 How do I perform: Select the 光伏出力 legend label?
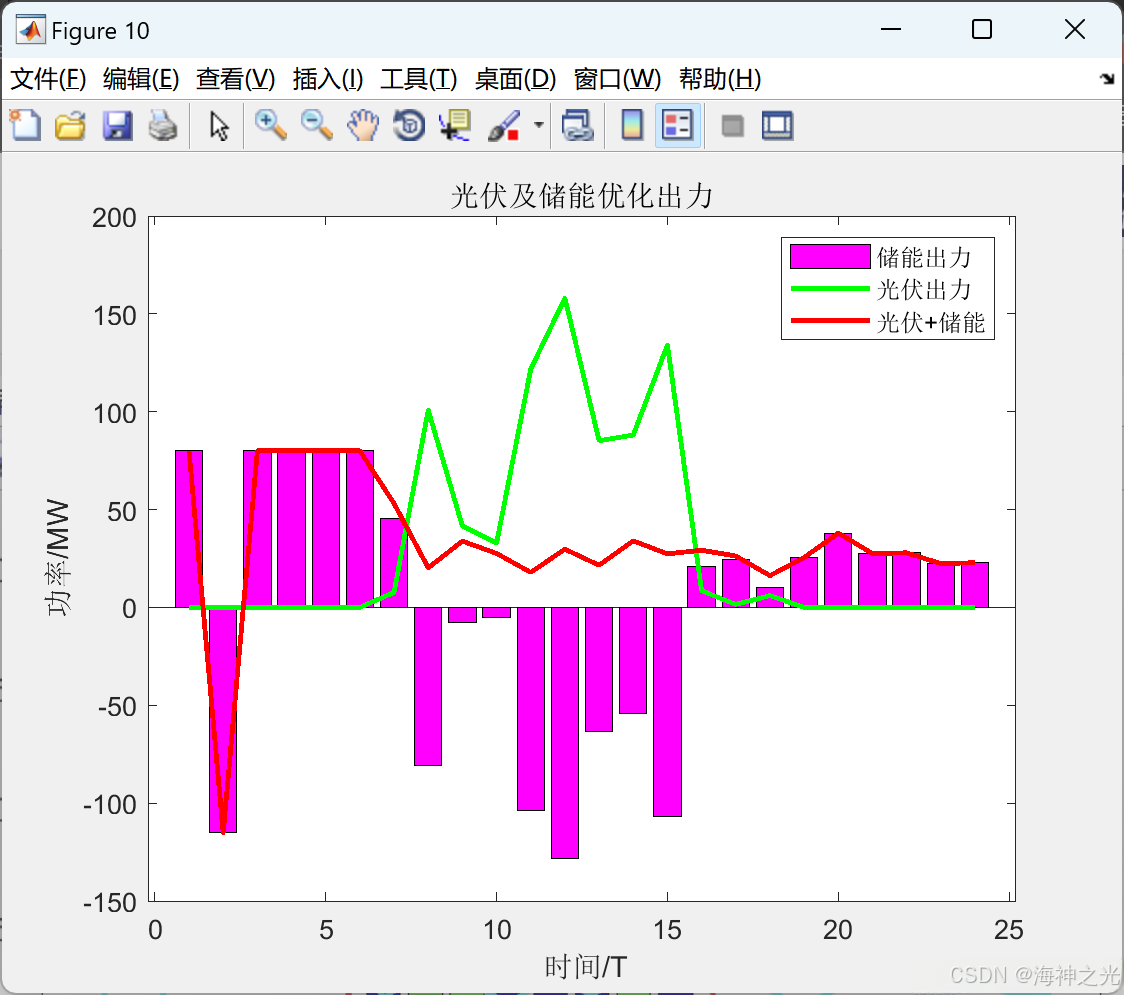923,290
